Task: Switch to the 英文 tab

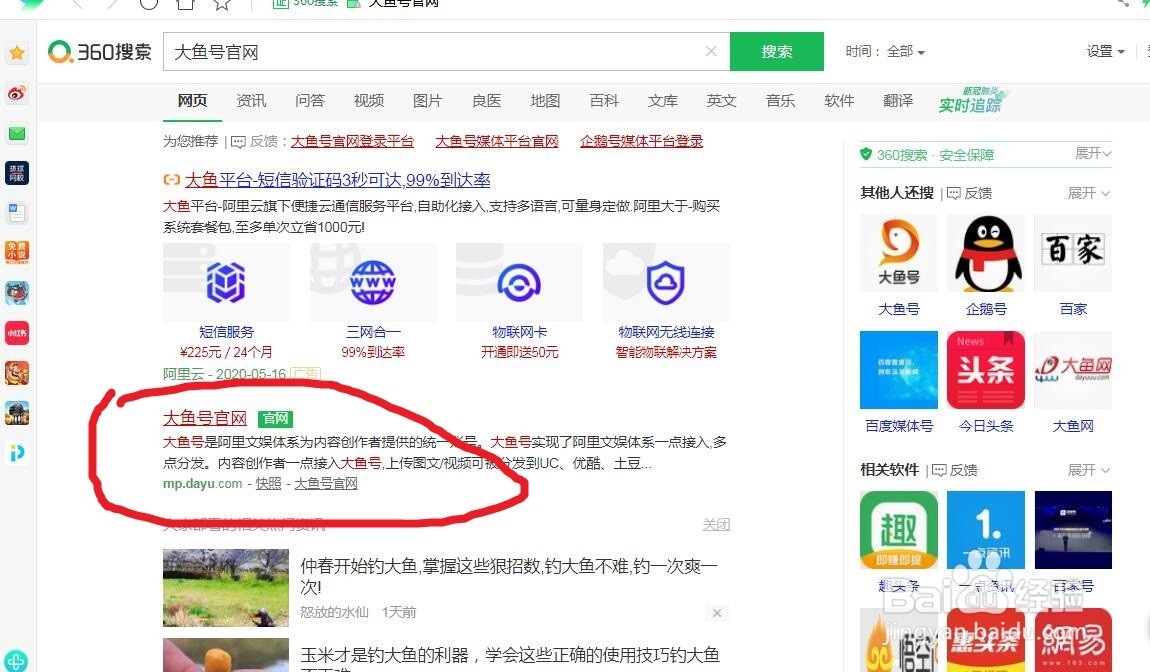Action: [721, 101]
